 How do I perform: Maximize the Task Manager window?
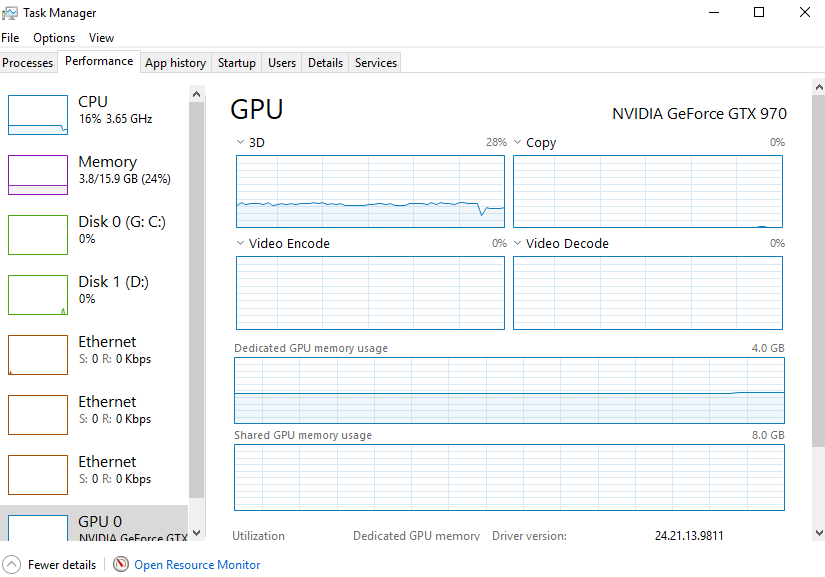pos(759,12)
